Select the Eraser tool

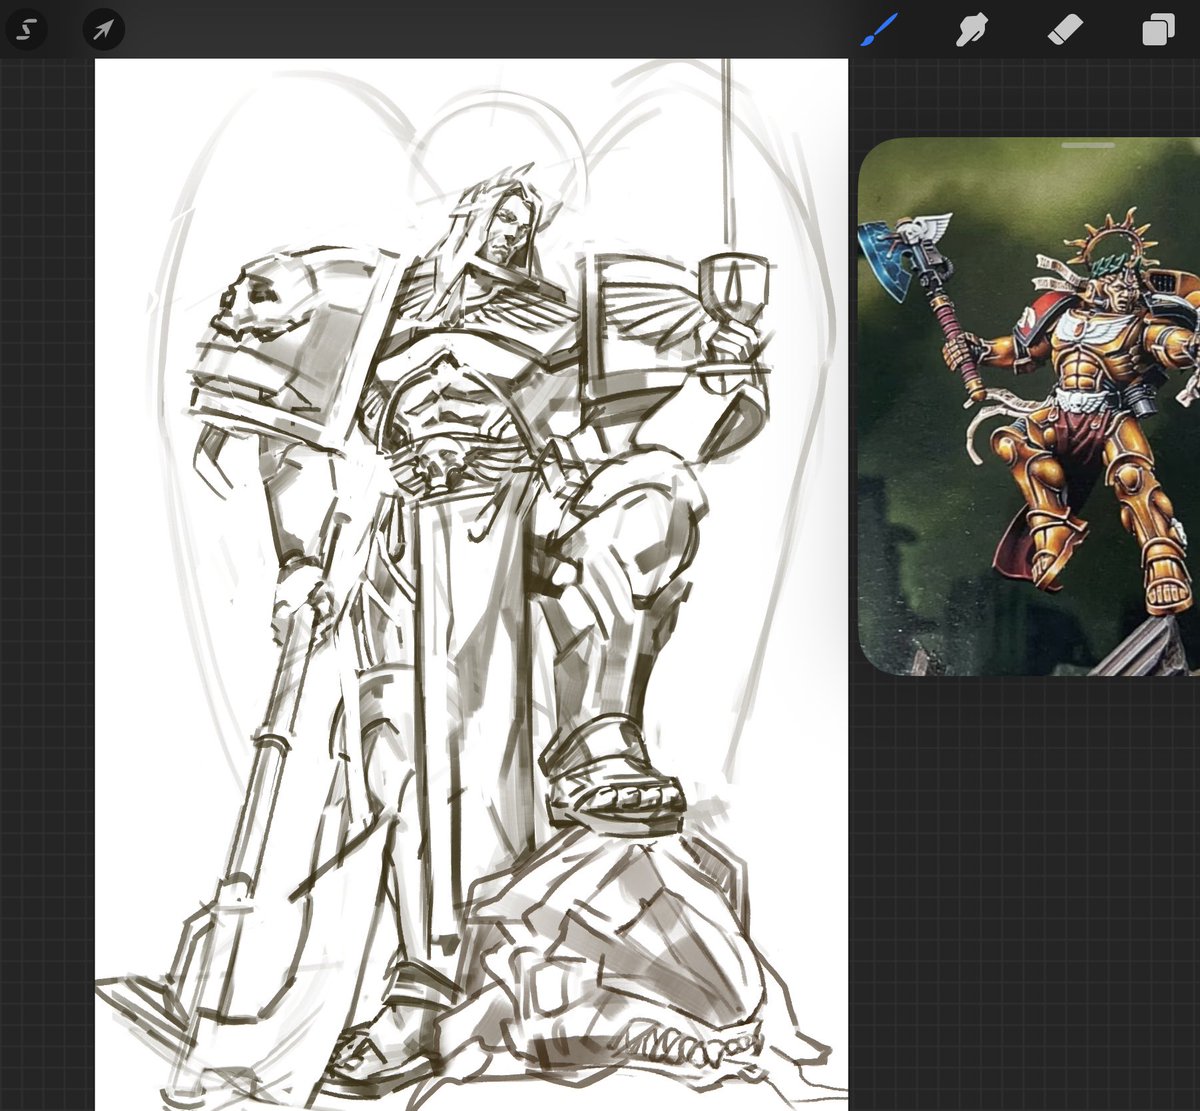(1065, 30)
